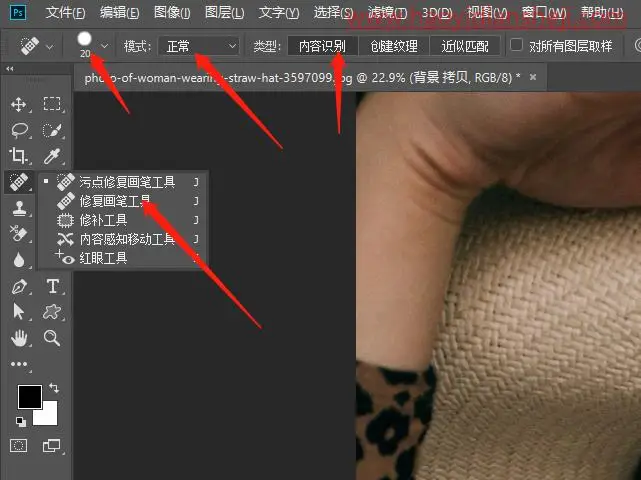Select 污点修复画笔工具 from flyout
Image resolution: width=641 pixels, height=480 pixels.
122,182
